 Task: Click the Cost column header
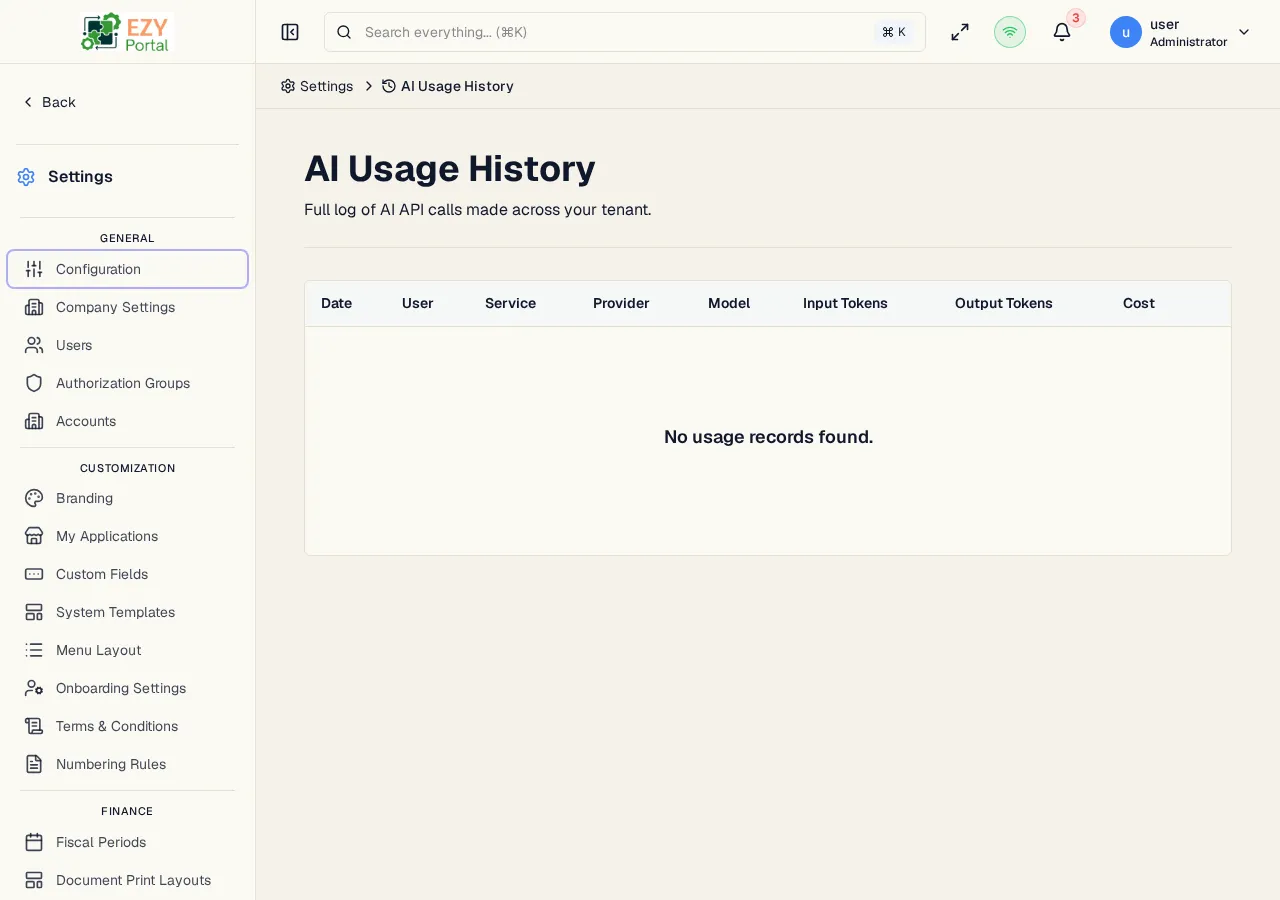point(1139,303)
